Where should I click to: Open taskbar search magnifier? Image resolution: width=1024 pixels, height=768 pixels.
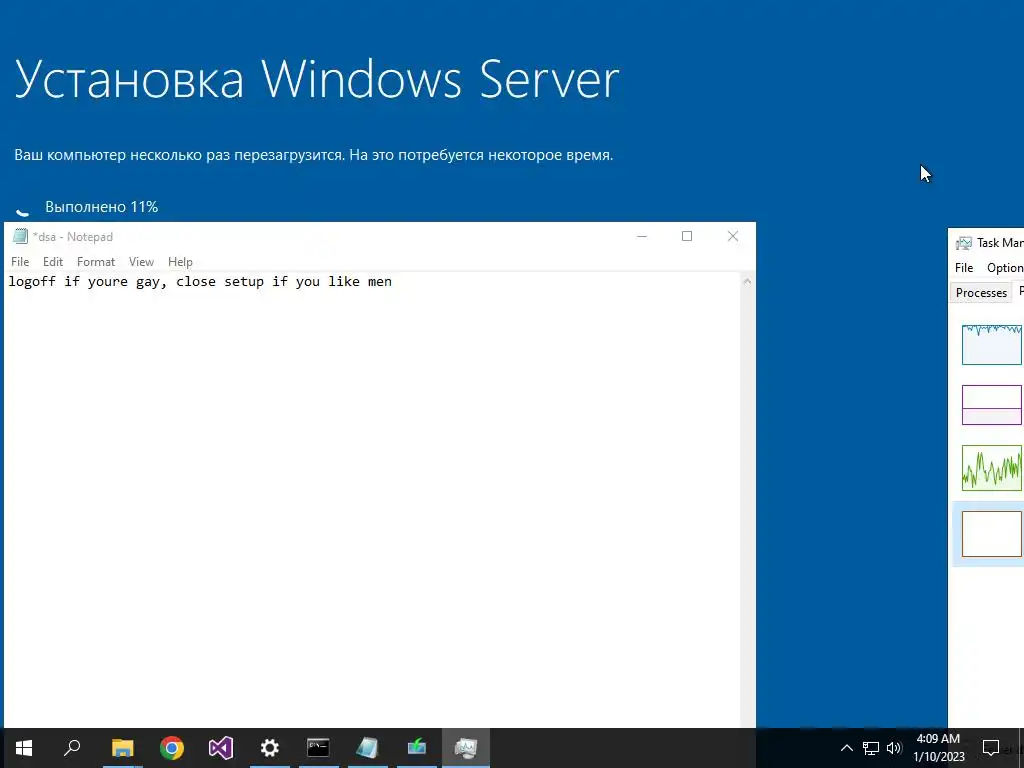point(72,748)
